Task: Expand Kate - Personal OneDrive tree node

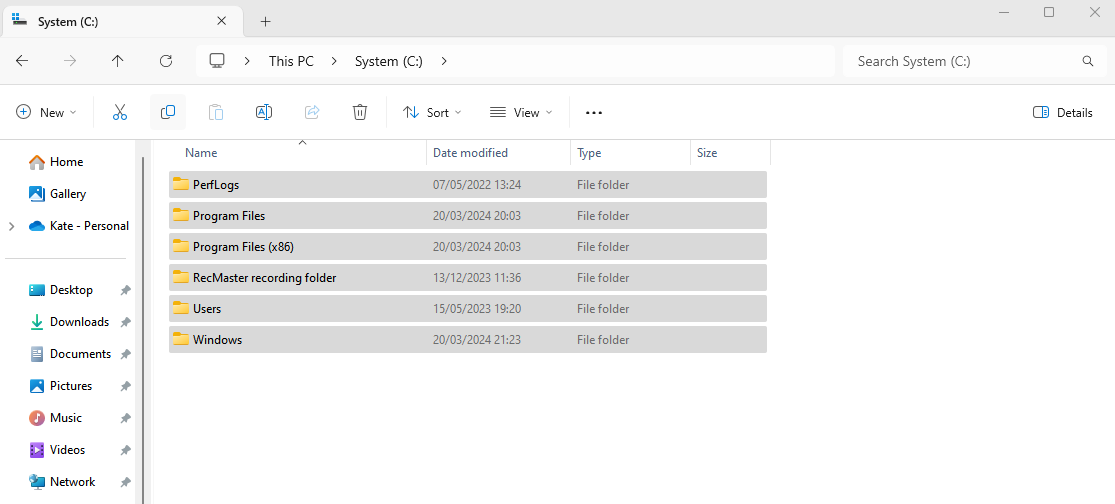Action: [12, 226]
